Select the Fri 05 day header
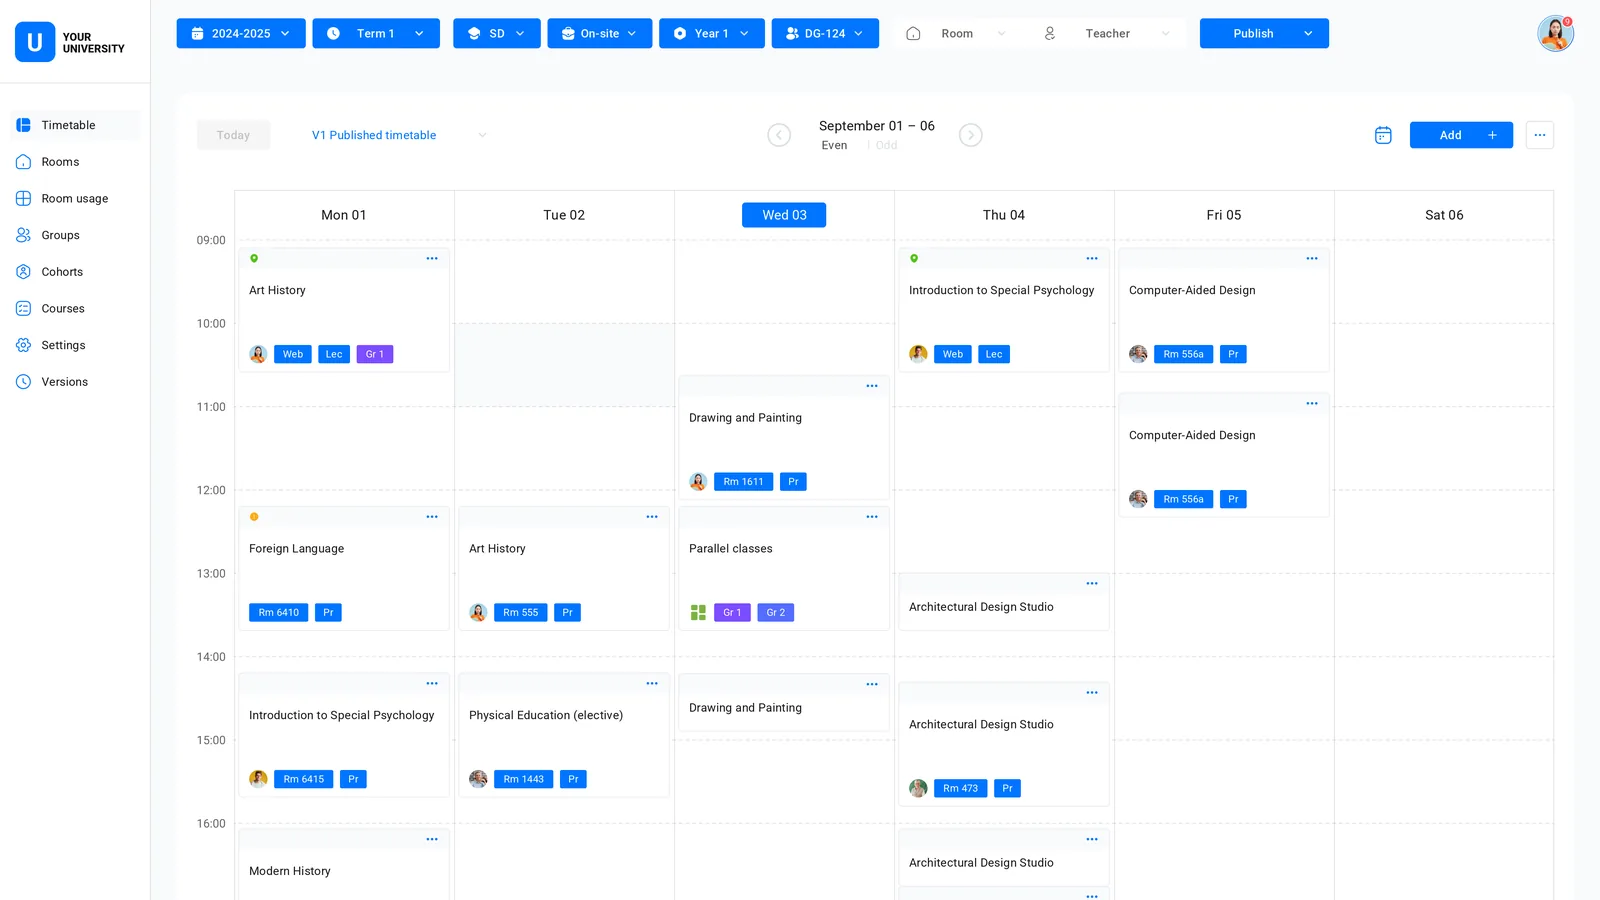This screenshot has width=1600, height=900. tap(1224, 215)
